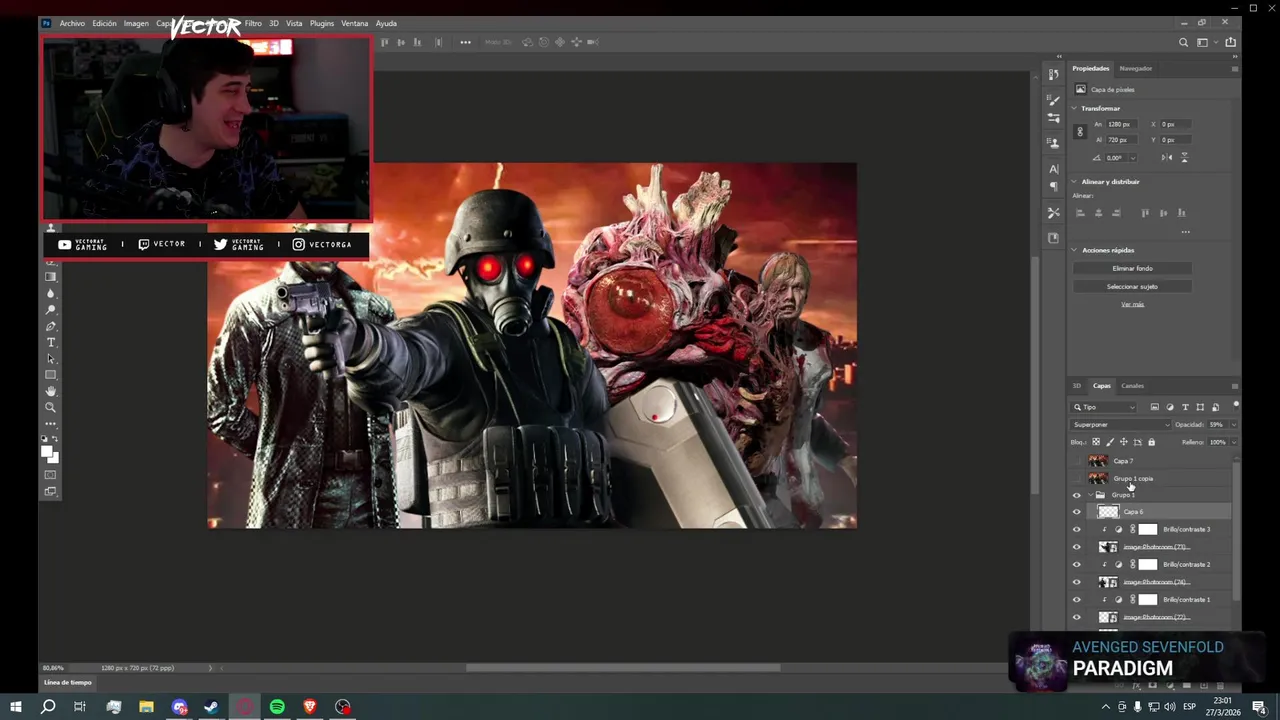This screenshot has height=720, width=1280.
Task: Hide the Capa 6 layer
Action: 1077,512
